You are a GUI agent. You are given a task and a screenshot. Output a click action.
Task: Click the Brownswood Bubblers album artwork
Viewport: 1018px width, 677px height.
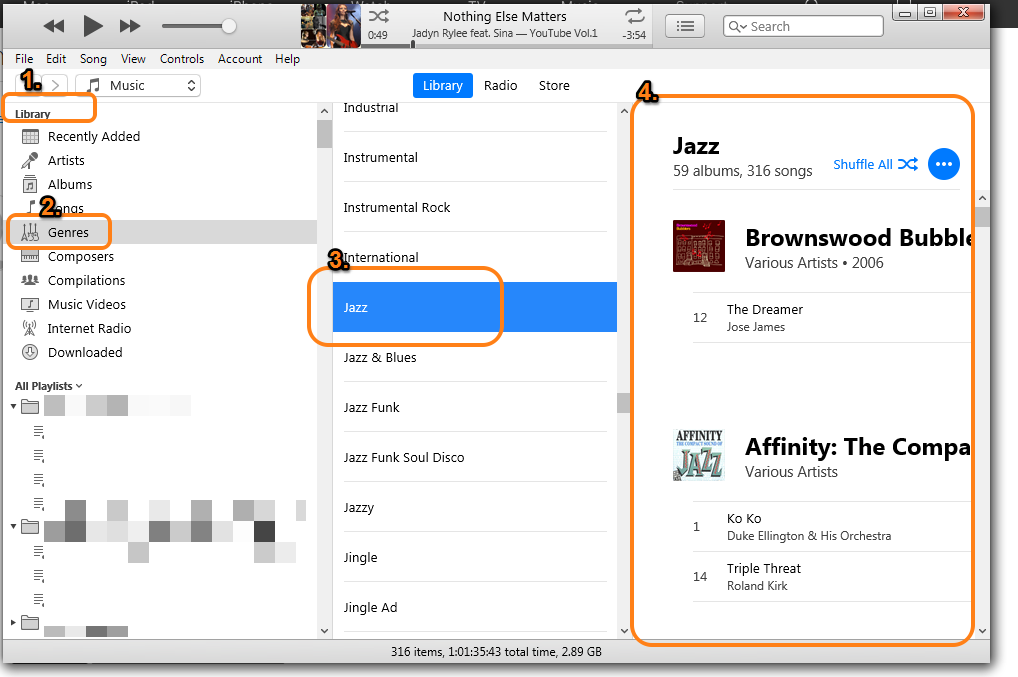click(699, 246)
